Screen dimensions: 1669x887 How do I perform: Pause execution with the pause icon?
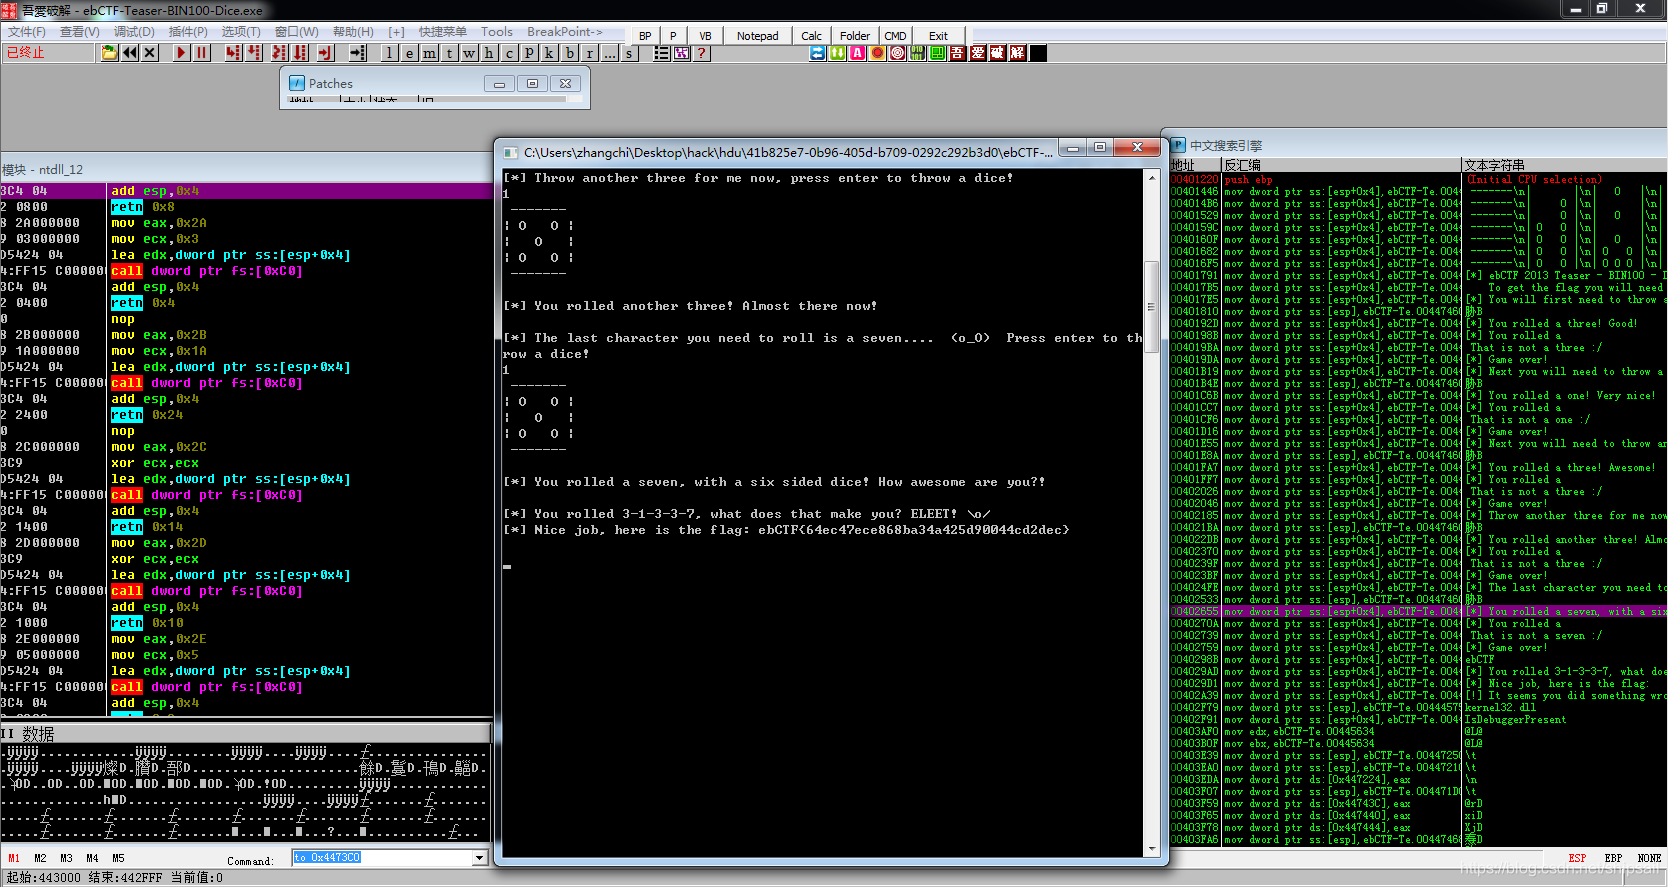202,53
